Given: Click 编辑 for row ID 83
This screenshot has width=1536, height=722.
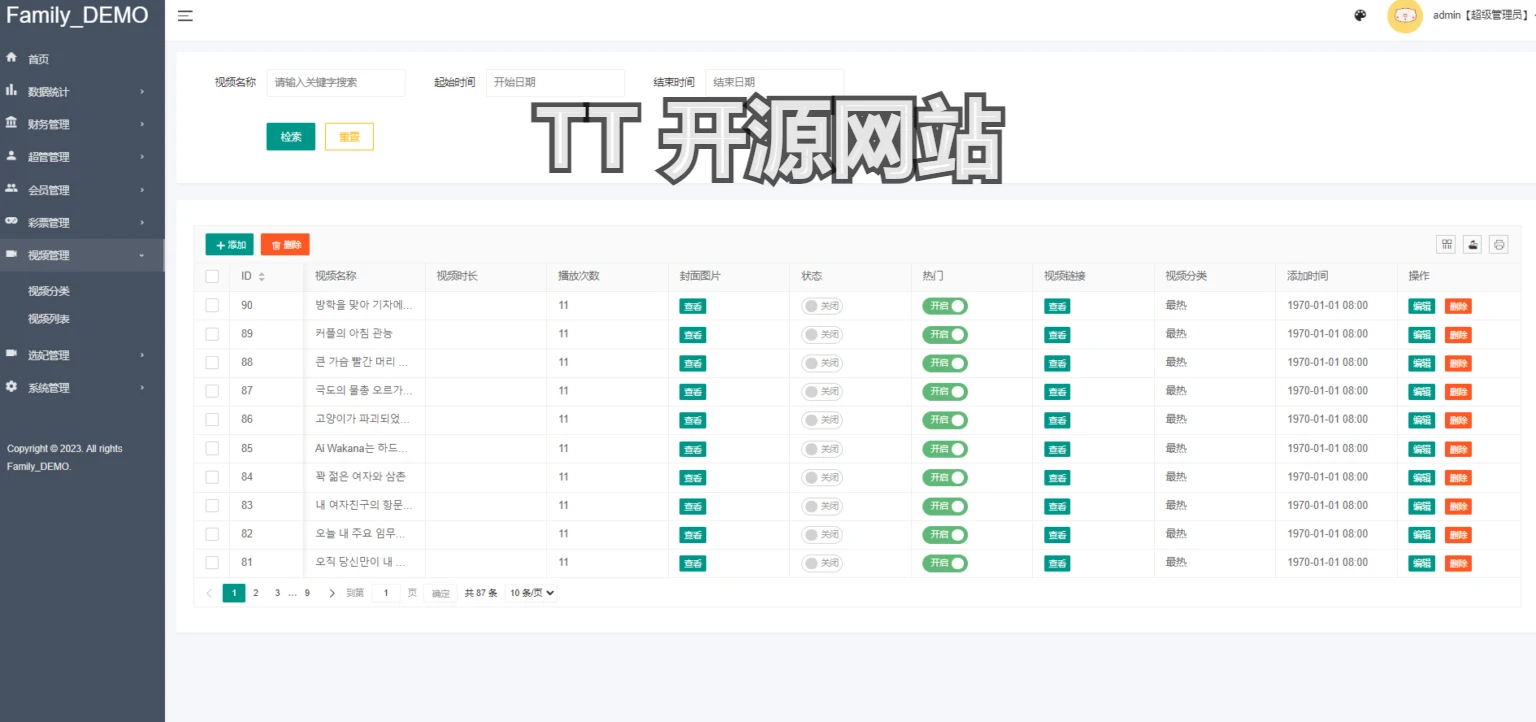Looking at the screenshot, I should pos(1421,507).
